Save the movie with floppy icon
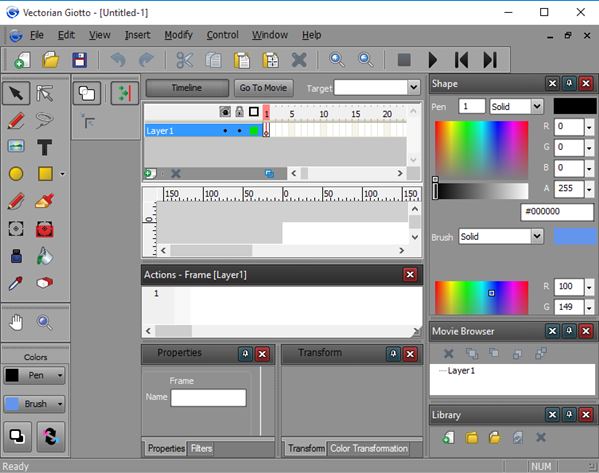599x473 pixels. click(x=79, y=60)
